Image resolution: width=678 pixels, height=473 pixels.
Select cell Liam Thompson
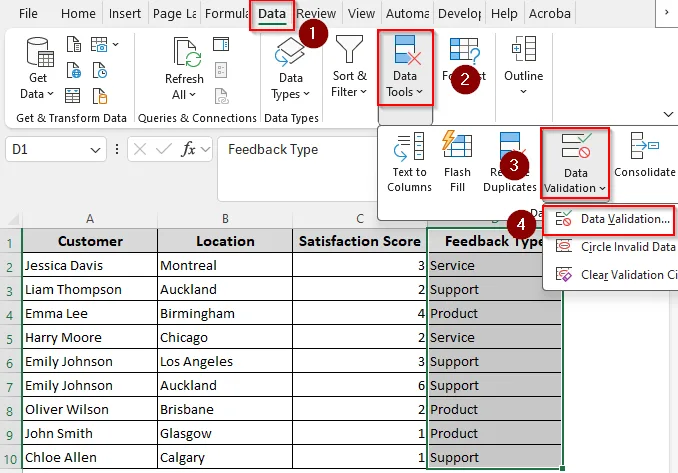coord(90,289)
